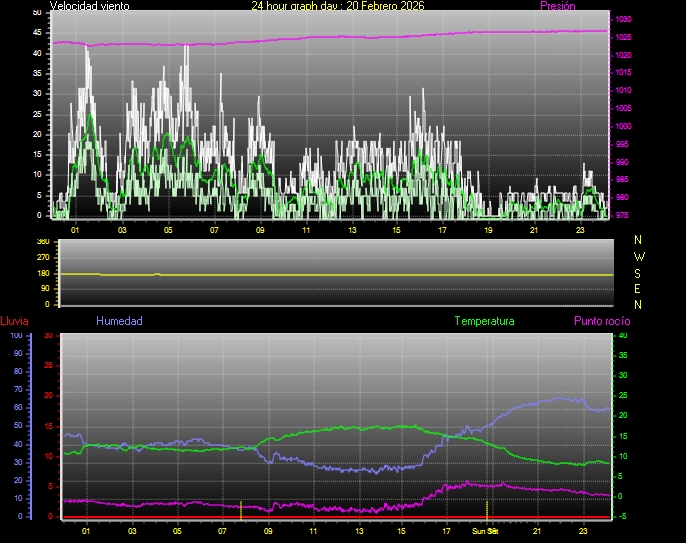Click hour 13 on the temperature graph axis

[358, 531]
